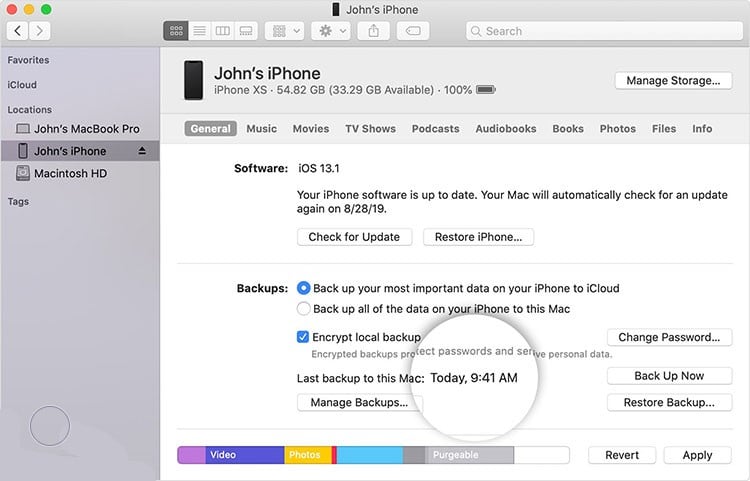Click the Tags sidebar heading
The width and height of the screenshot is (750, 481).
tap(18, 201)
